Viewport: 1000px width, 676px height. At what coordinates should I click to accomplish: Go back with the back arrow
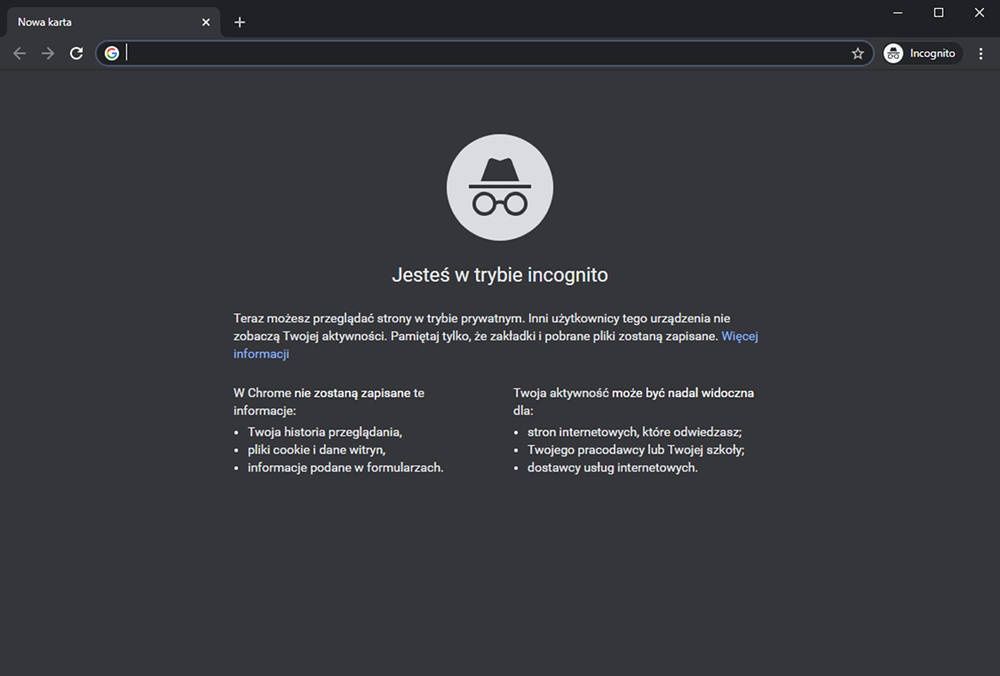[x=20, y=54]
